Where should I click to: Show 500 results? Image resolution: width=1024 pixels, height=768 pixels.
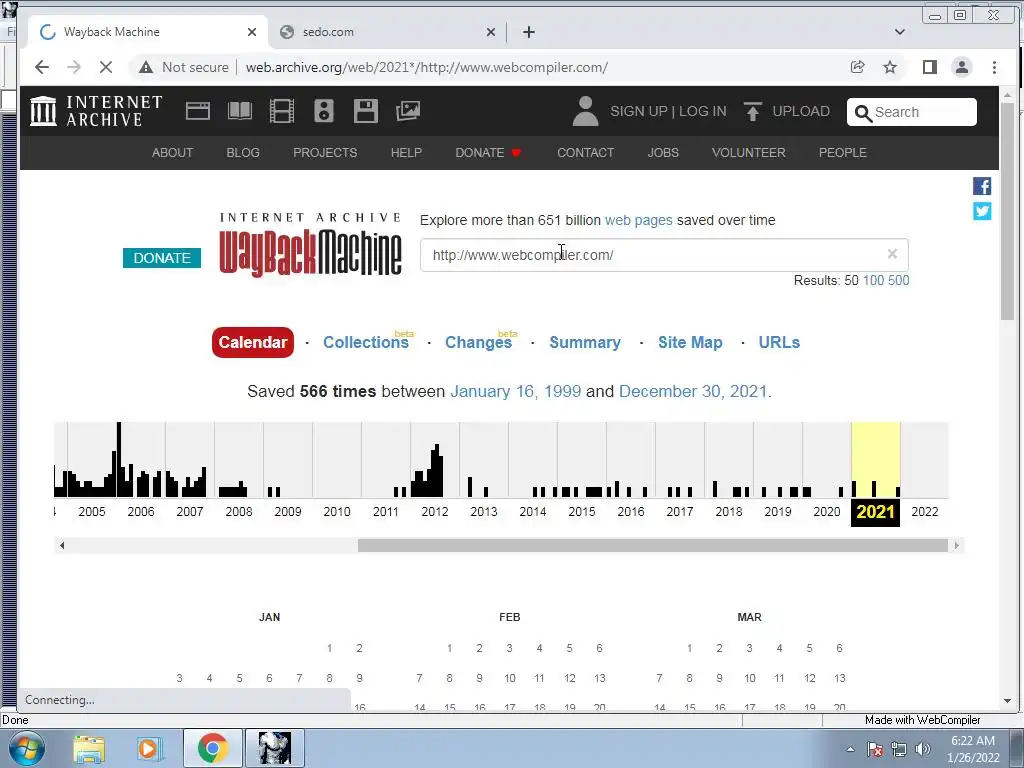pos(899,280)
